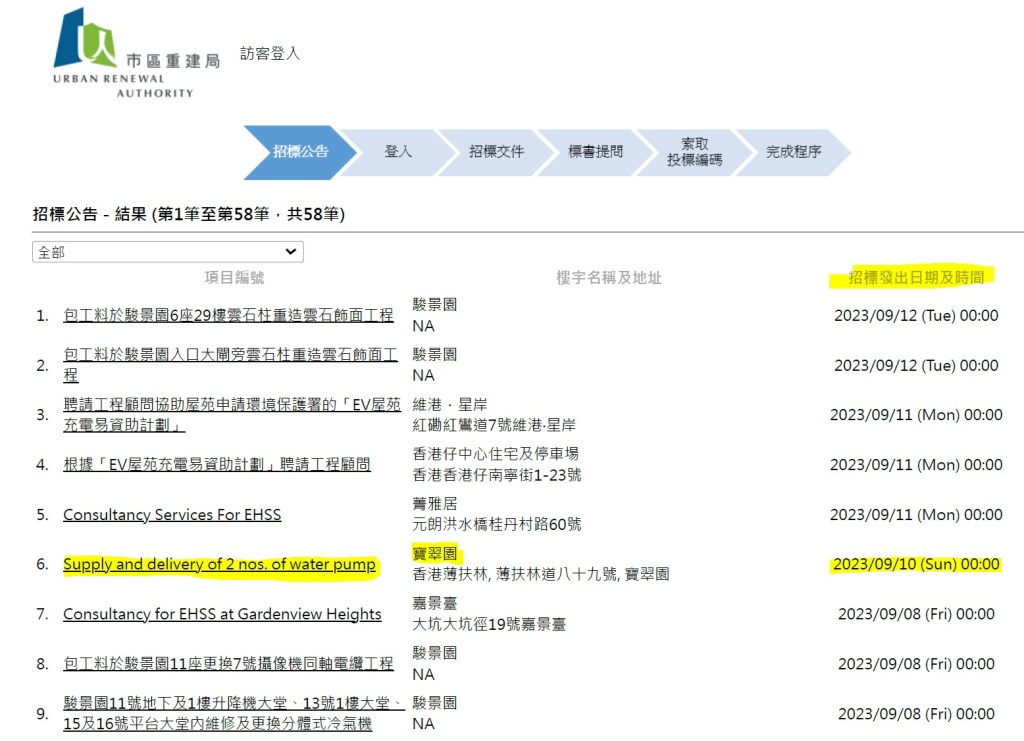Viewport: 1024px width, 741px height.
Task: Open the 標書提問 step
Action: click(595, 152)
